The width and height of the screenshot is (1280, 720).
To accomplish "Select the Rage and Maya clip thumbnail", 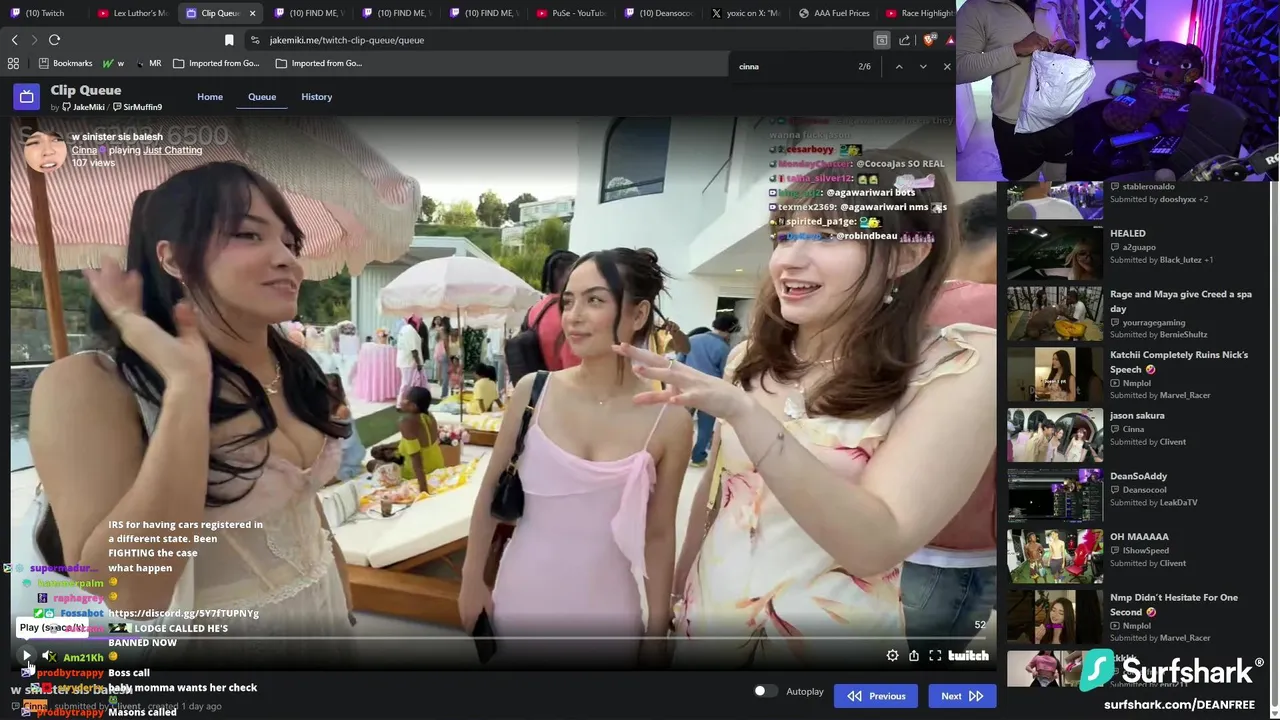I will tap(1054, 313).
